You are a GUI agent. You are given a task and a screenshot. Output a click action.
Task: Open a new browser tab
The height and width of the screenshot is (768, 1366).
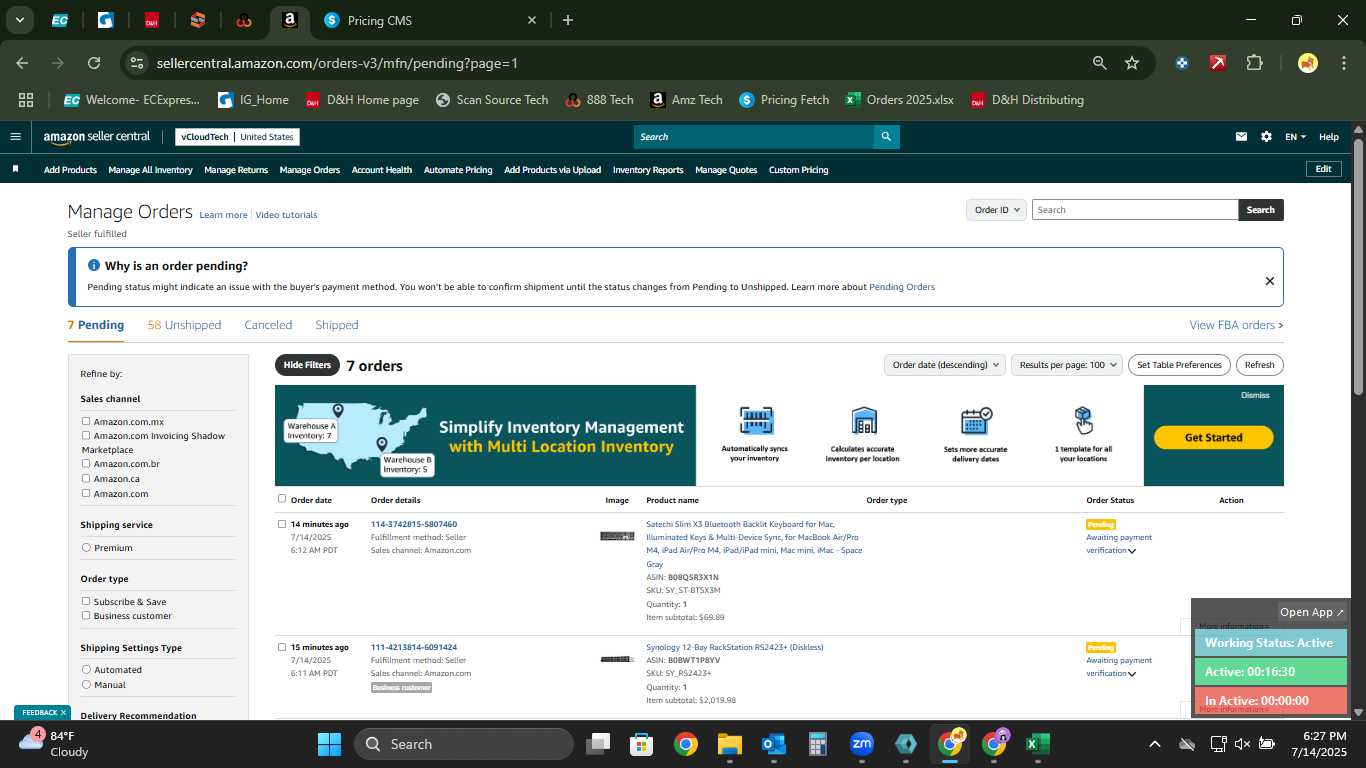[568, 20]
